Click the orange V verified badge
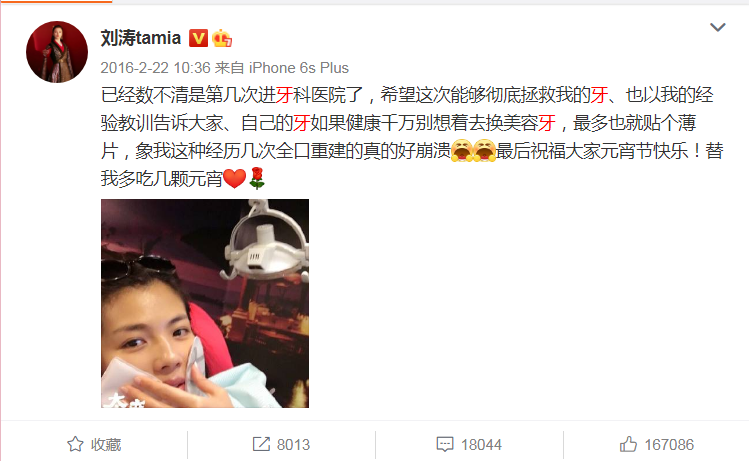 (198, 38)
